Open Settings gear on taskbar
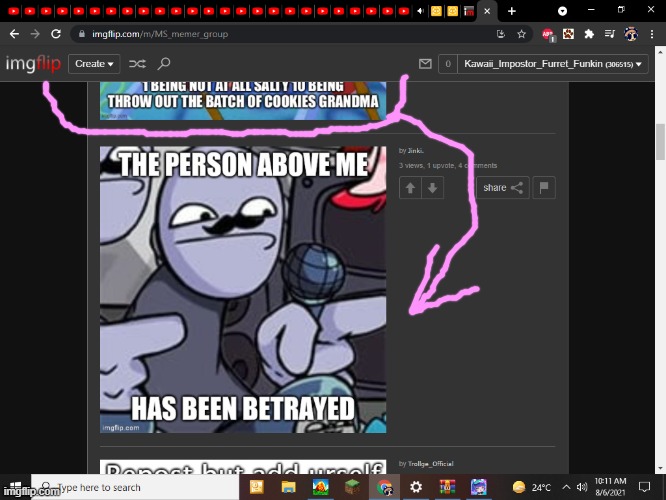 tap(416, 487)
